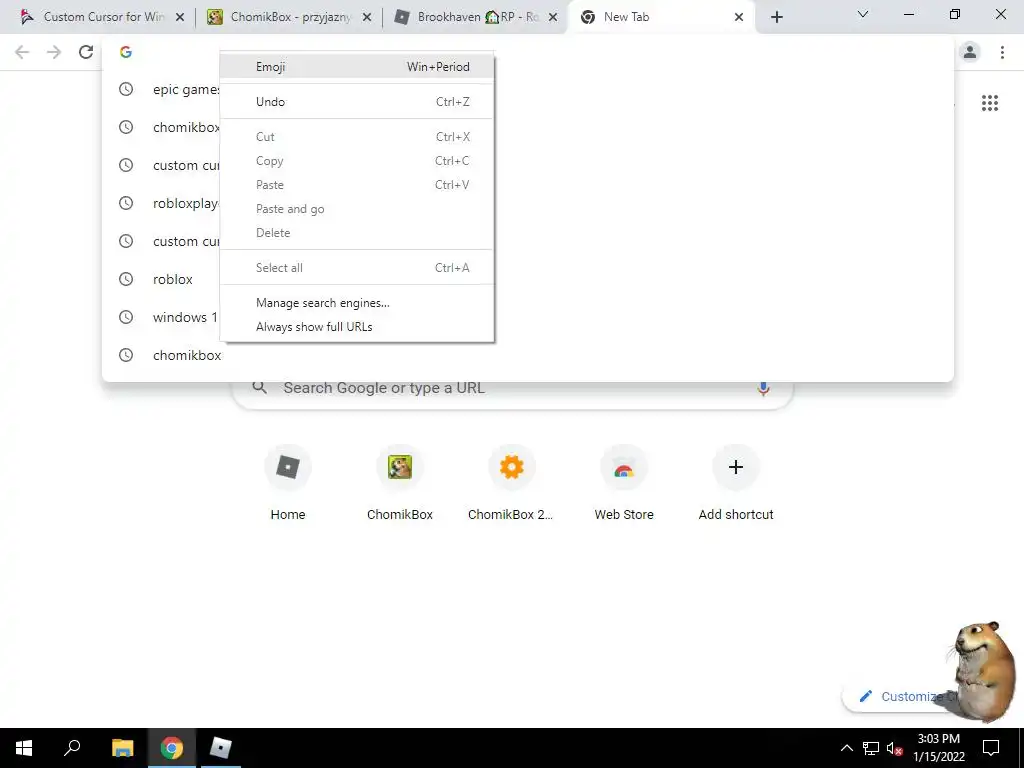Show hidden system tray icons
Screen dimensions: 1024x768
pos(846,748)
